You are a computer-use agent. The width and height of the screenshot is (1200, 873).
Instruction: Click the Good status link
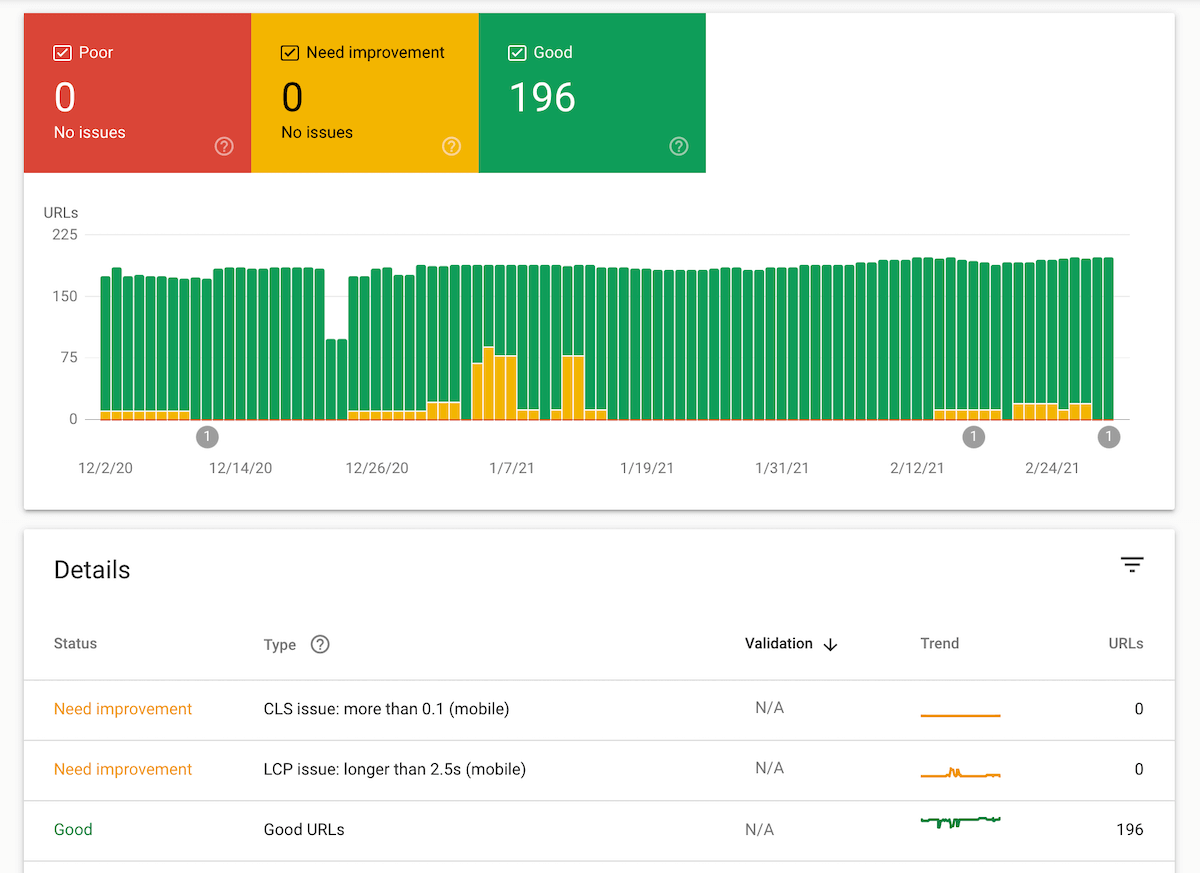(x=73, y=829)
